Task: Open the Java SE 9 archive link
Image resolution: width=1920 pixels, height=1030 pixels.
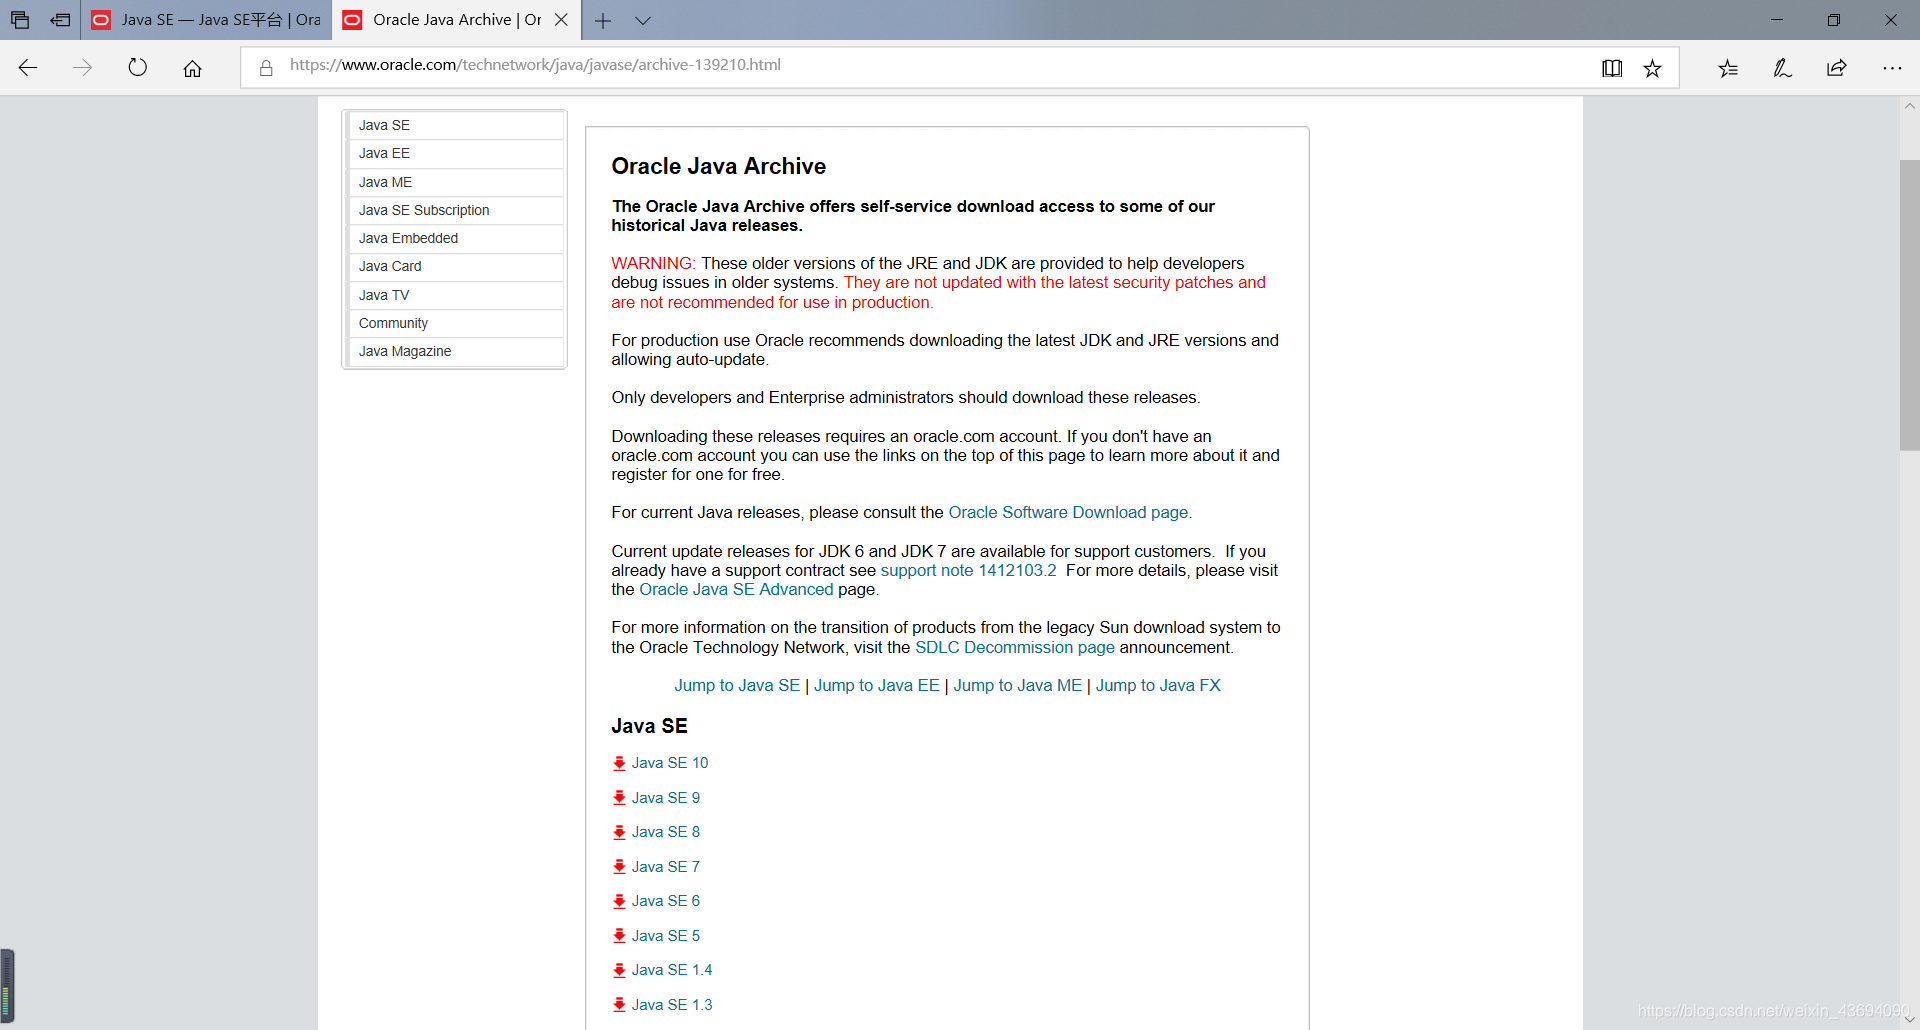Action: [x=666, y=798]
